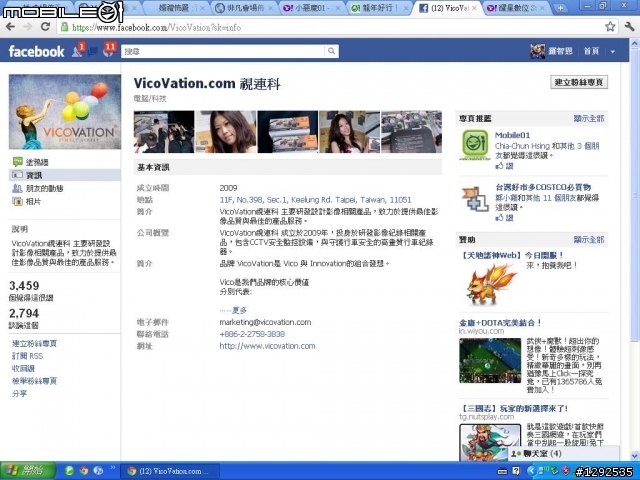640x480 pixels.
Task: Click the VicoVation.com taskbar window button
Action: coord(170,471)
